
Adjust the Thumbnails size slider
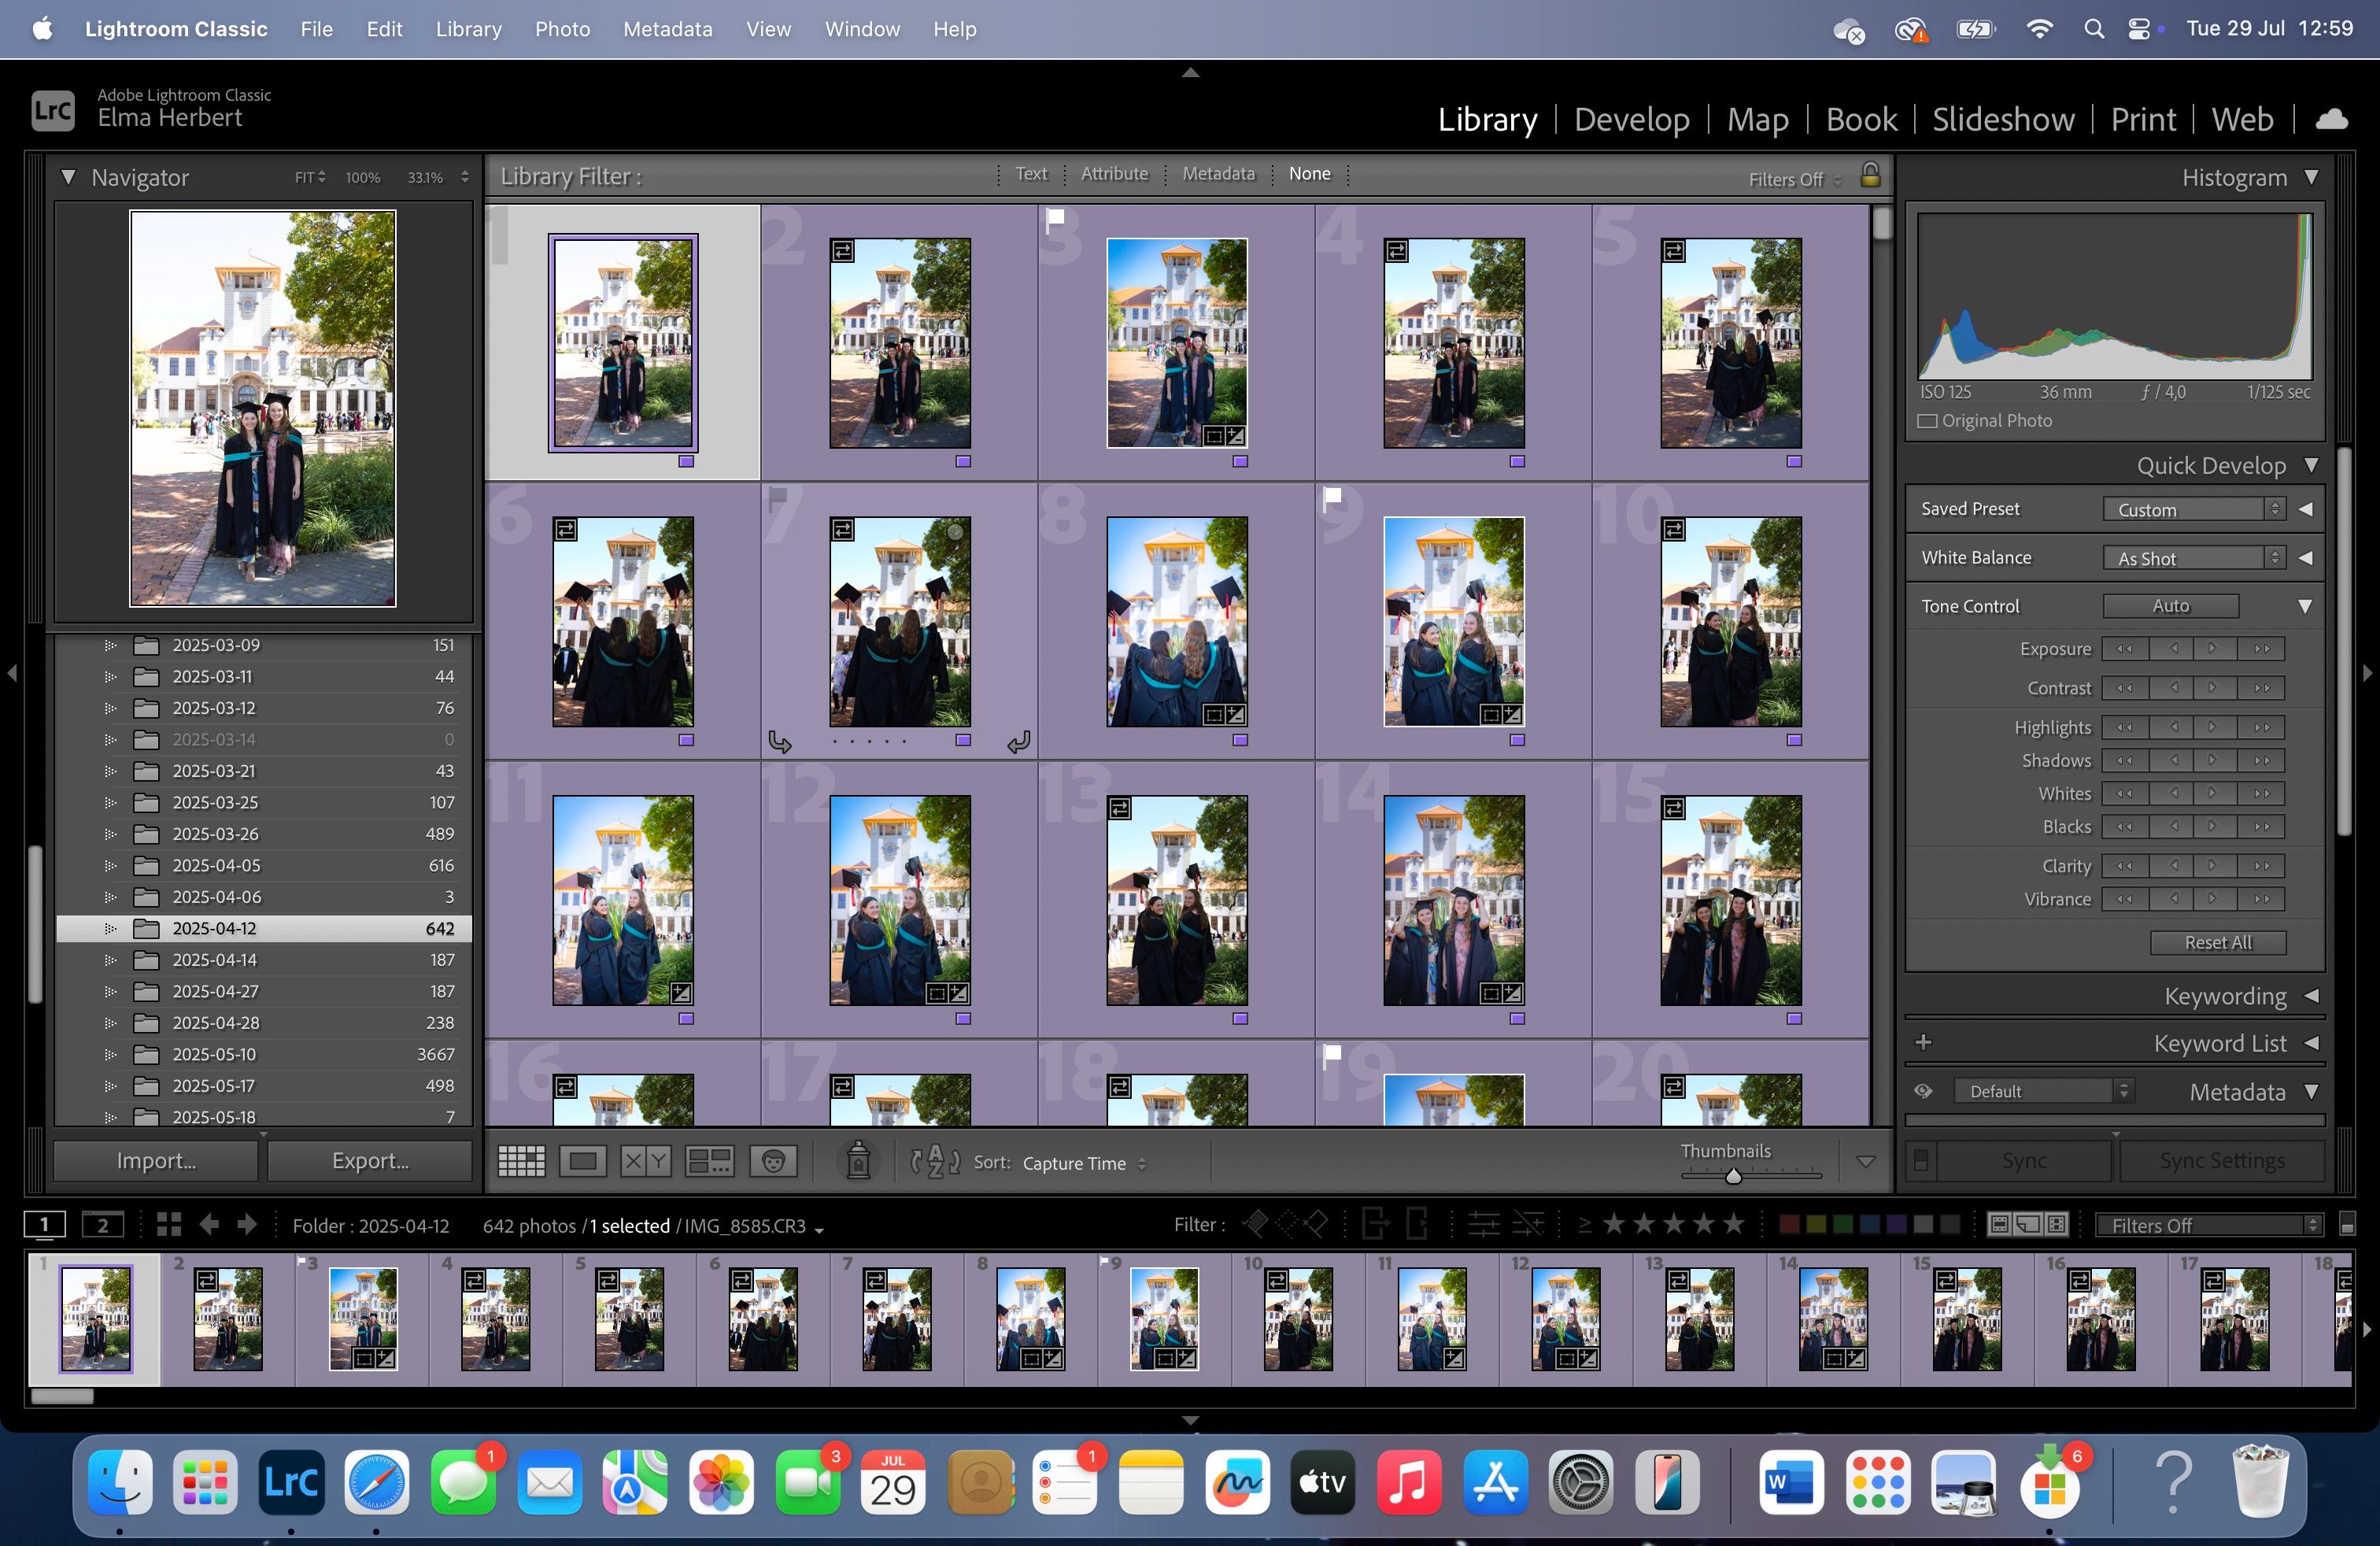coord(1733,1176)
